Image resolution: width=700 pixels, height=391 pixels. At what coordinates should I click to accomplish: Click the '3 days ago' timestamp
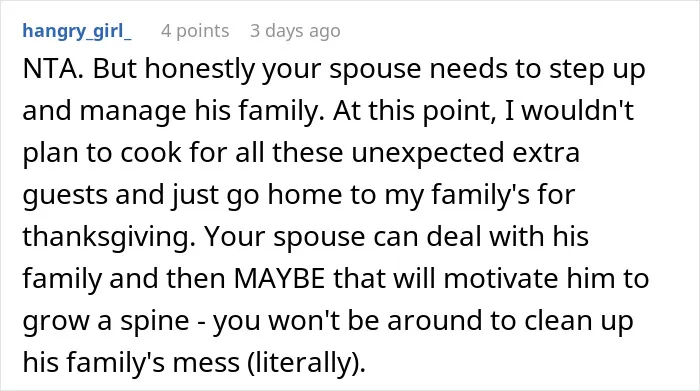click(x=295, y=31)
